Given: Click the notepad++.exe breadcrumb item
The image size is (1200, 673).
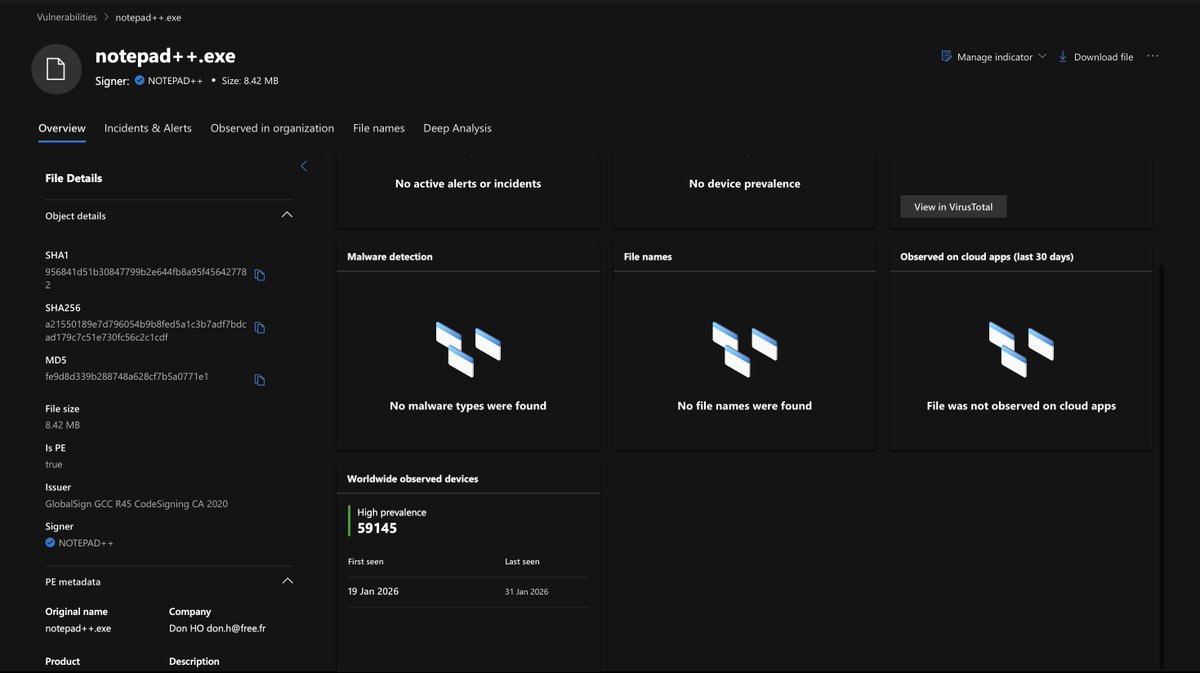Looking at the screenshot, I should [x=148, y=17].
